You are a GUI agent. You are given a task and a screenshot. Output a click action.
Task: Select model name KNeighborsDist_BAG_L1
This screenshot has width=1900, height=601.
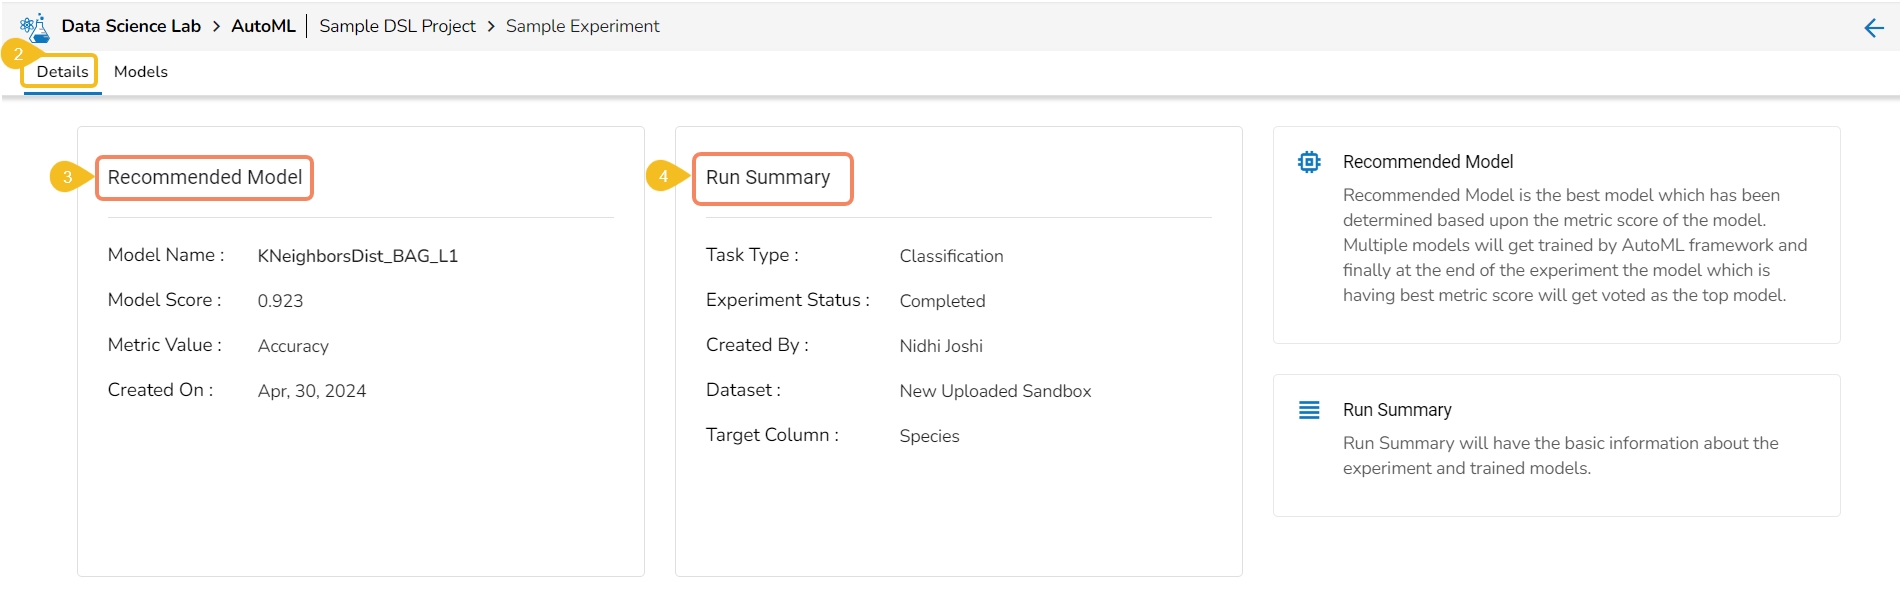coord(357,256)
